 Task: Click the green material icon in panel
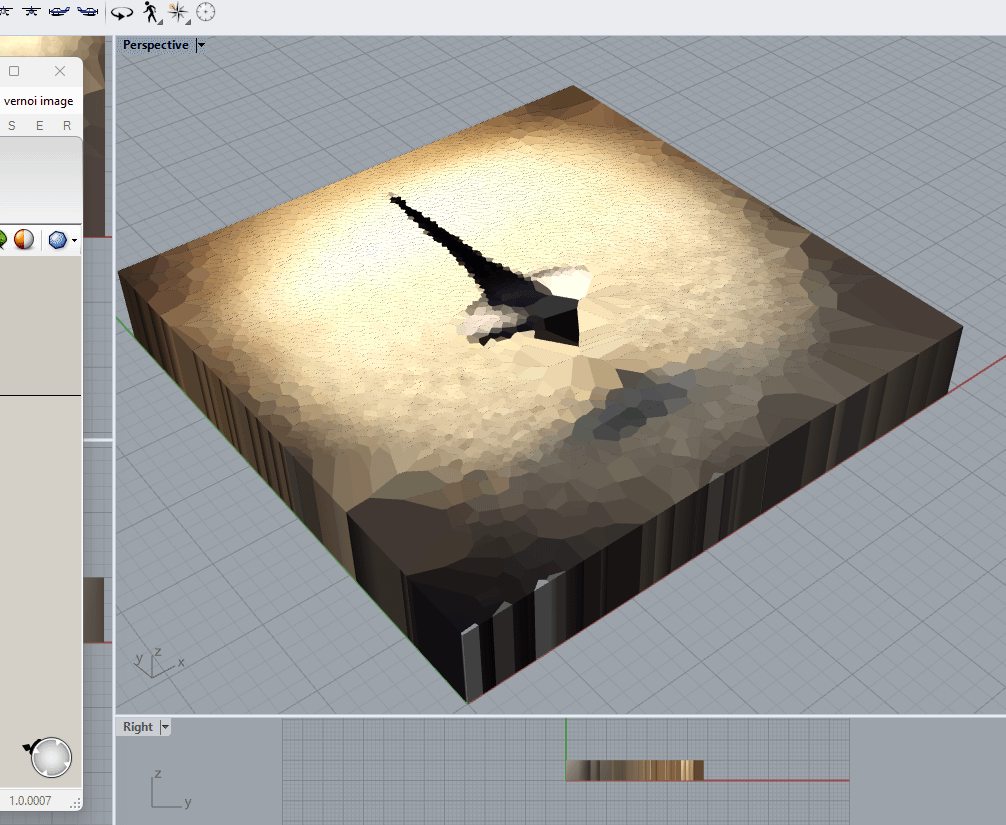pyautogui.click(x=3, y=240)
